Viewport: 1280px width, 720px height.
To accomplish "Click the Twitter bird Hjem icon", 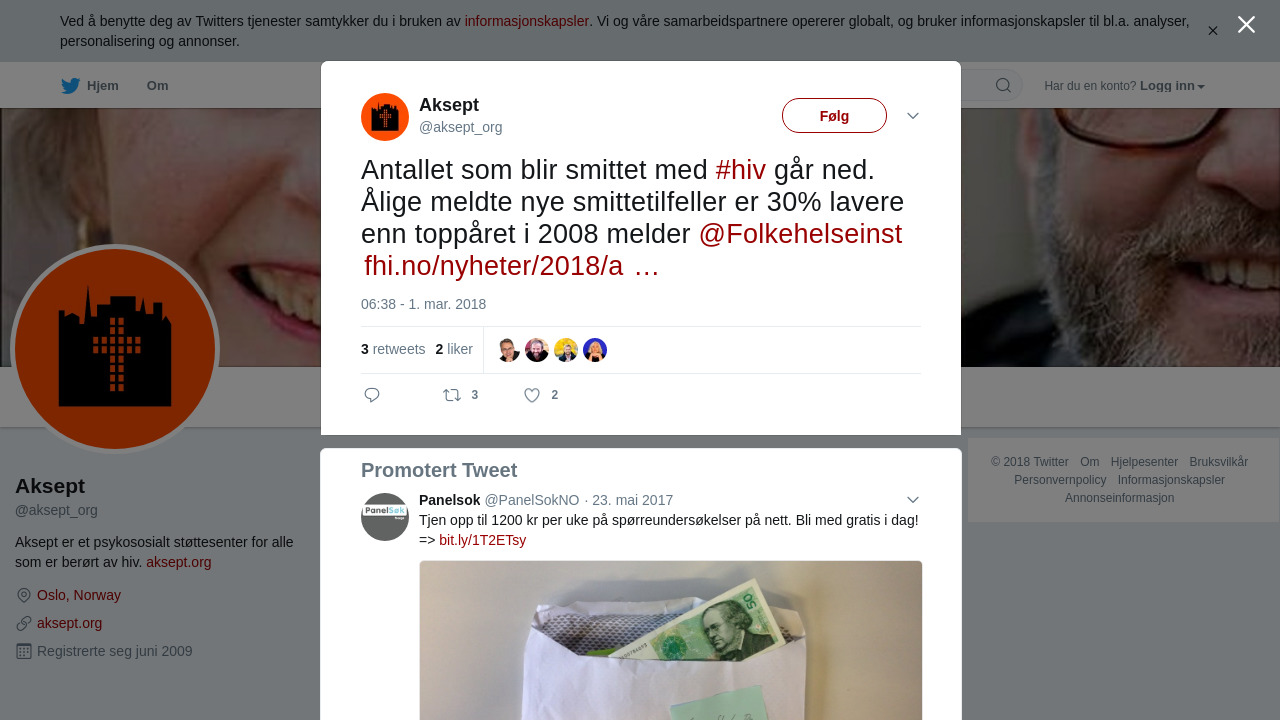I will coord(70,86).
